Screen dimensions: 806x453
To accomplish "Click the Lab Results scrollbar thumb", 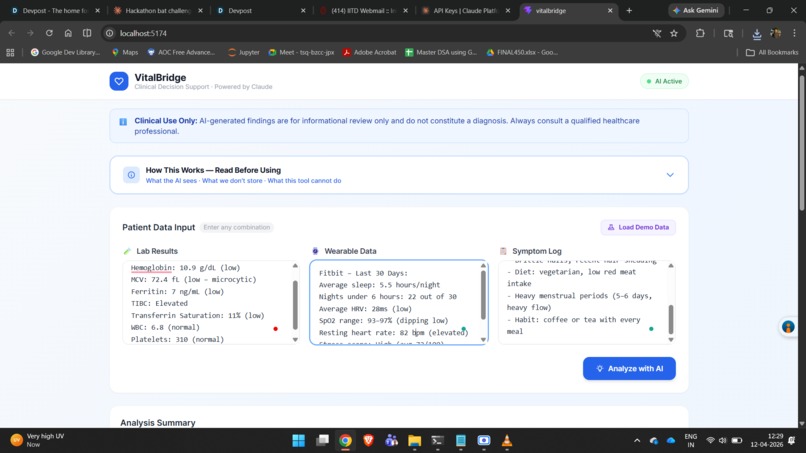I will coord(295,304).
